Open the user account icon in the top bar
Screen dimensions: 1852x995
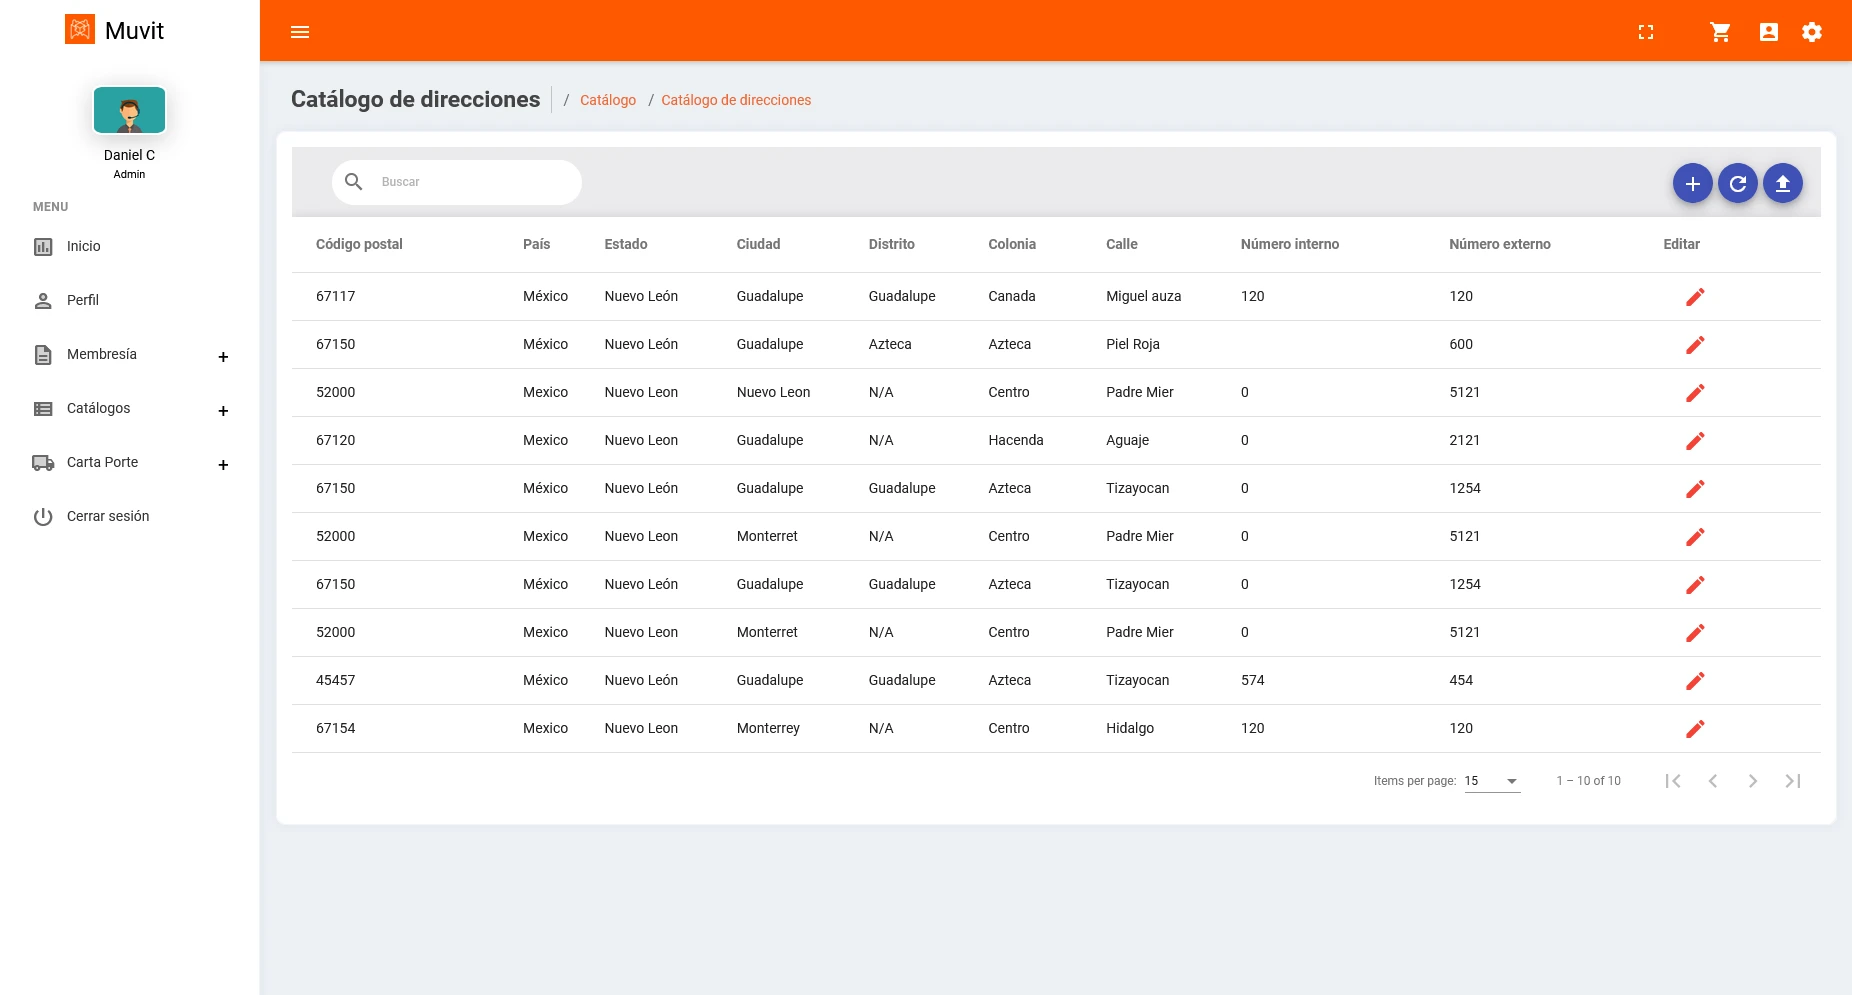click(x=1769, y=32)
